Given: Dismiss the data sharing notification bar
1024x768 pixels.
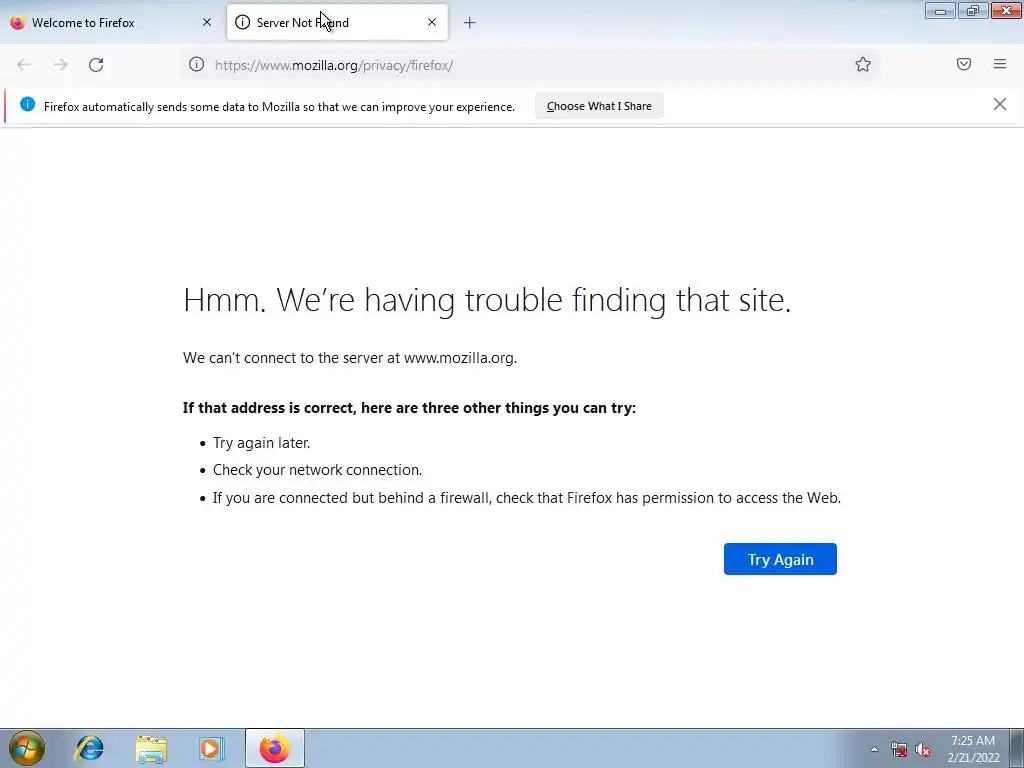Looking at the screenshot, I should coord(999,104).
